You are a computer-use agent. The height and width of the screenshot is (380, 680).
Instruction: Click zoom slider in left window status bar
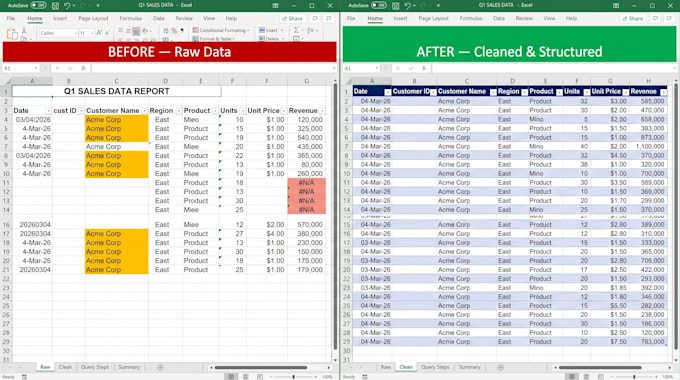(x=294, y=377)
